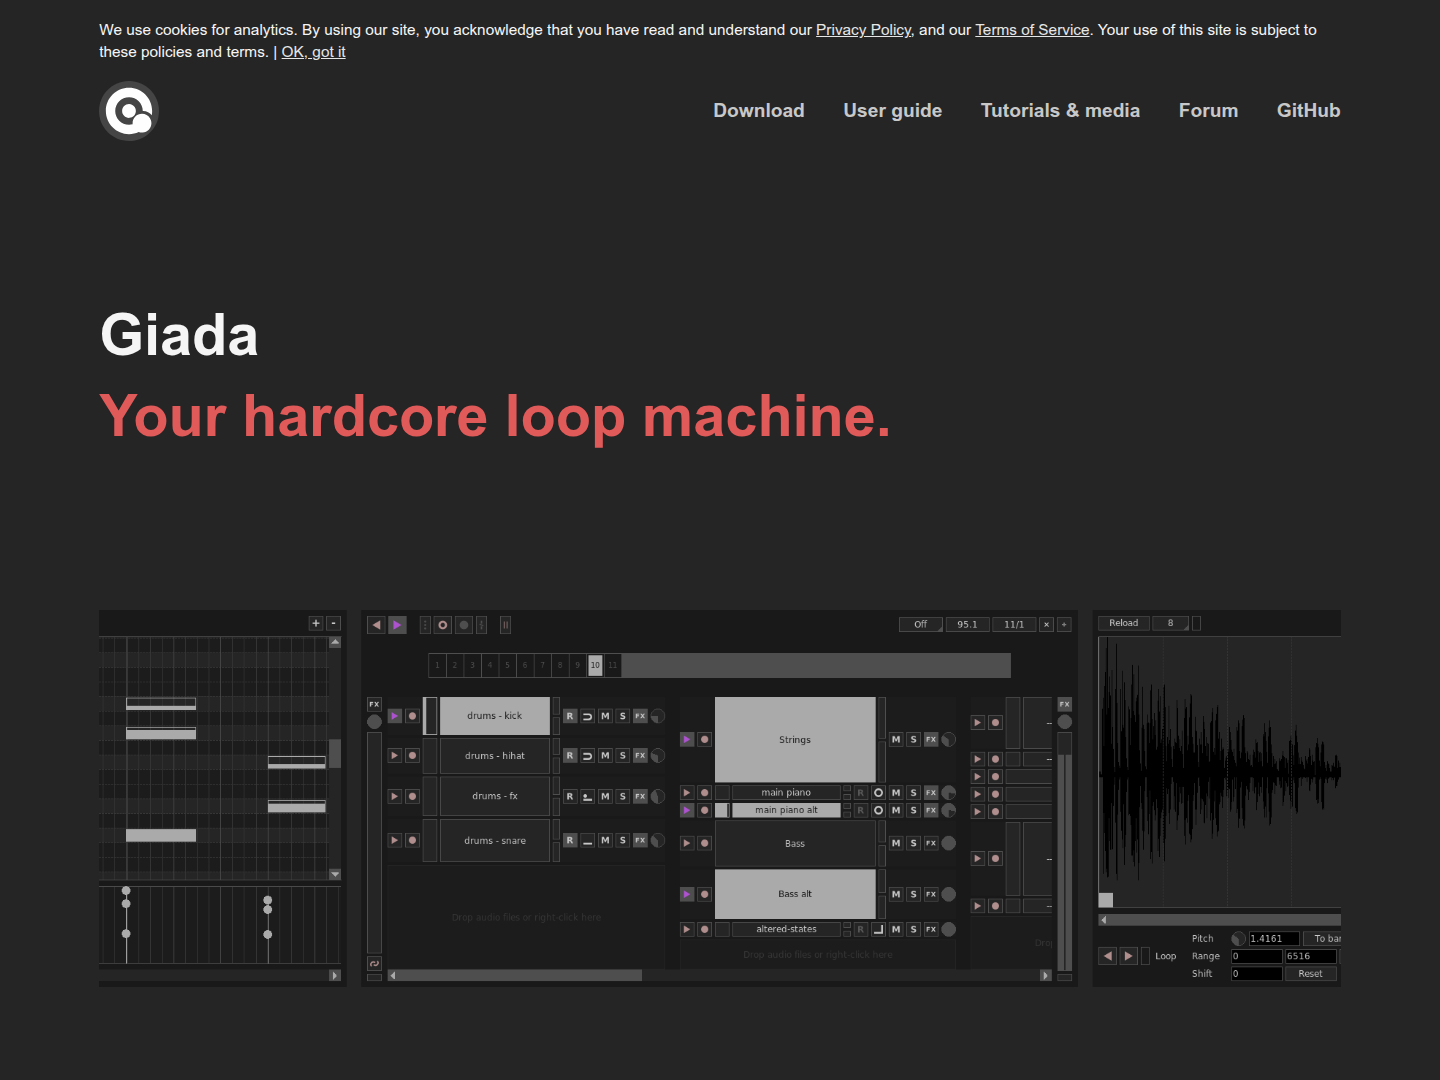Click the play button on the drums - hihat channel
The image size is (1440, 1080).
(x=395, y=756)
